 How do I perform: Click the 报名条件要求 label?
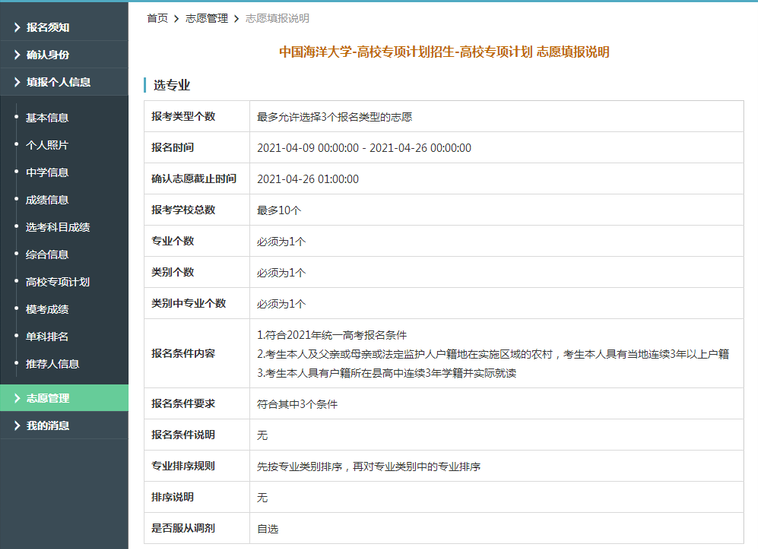click(183, 404)
